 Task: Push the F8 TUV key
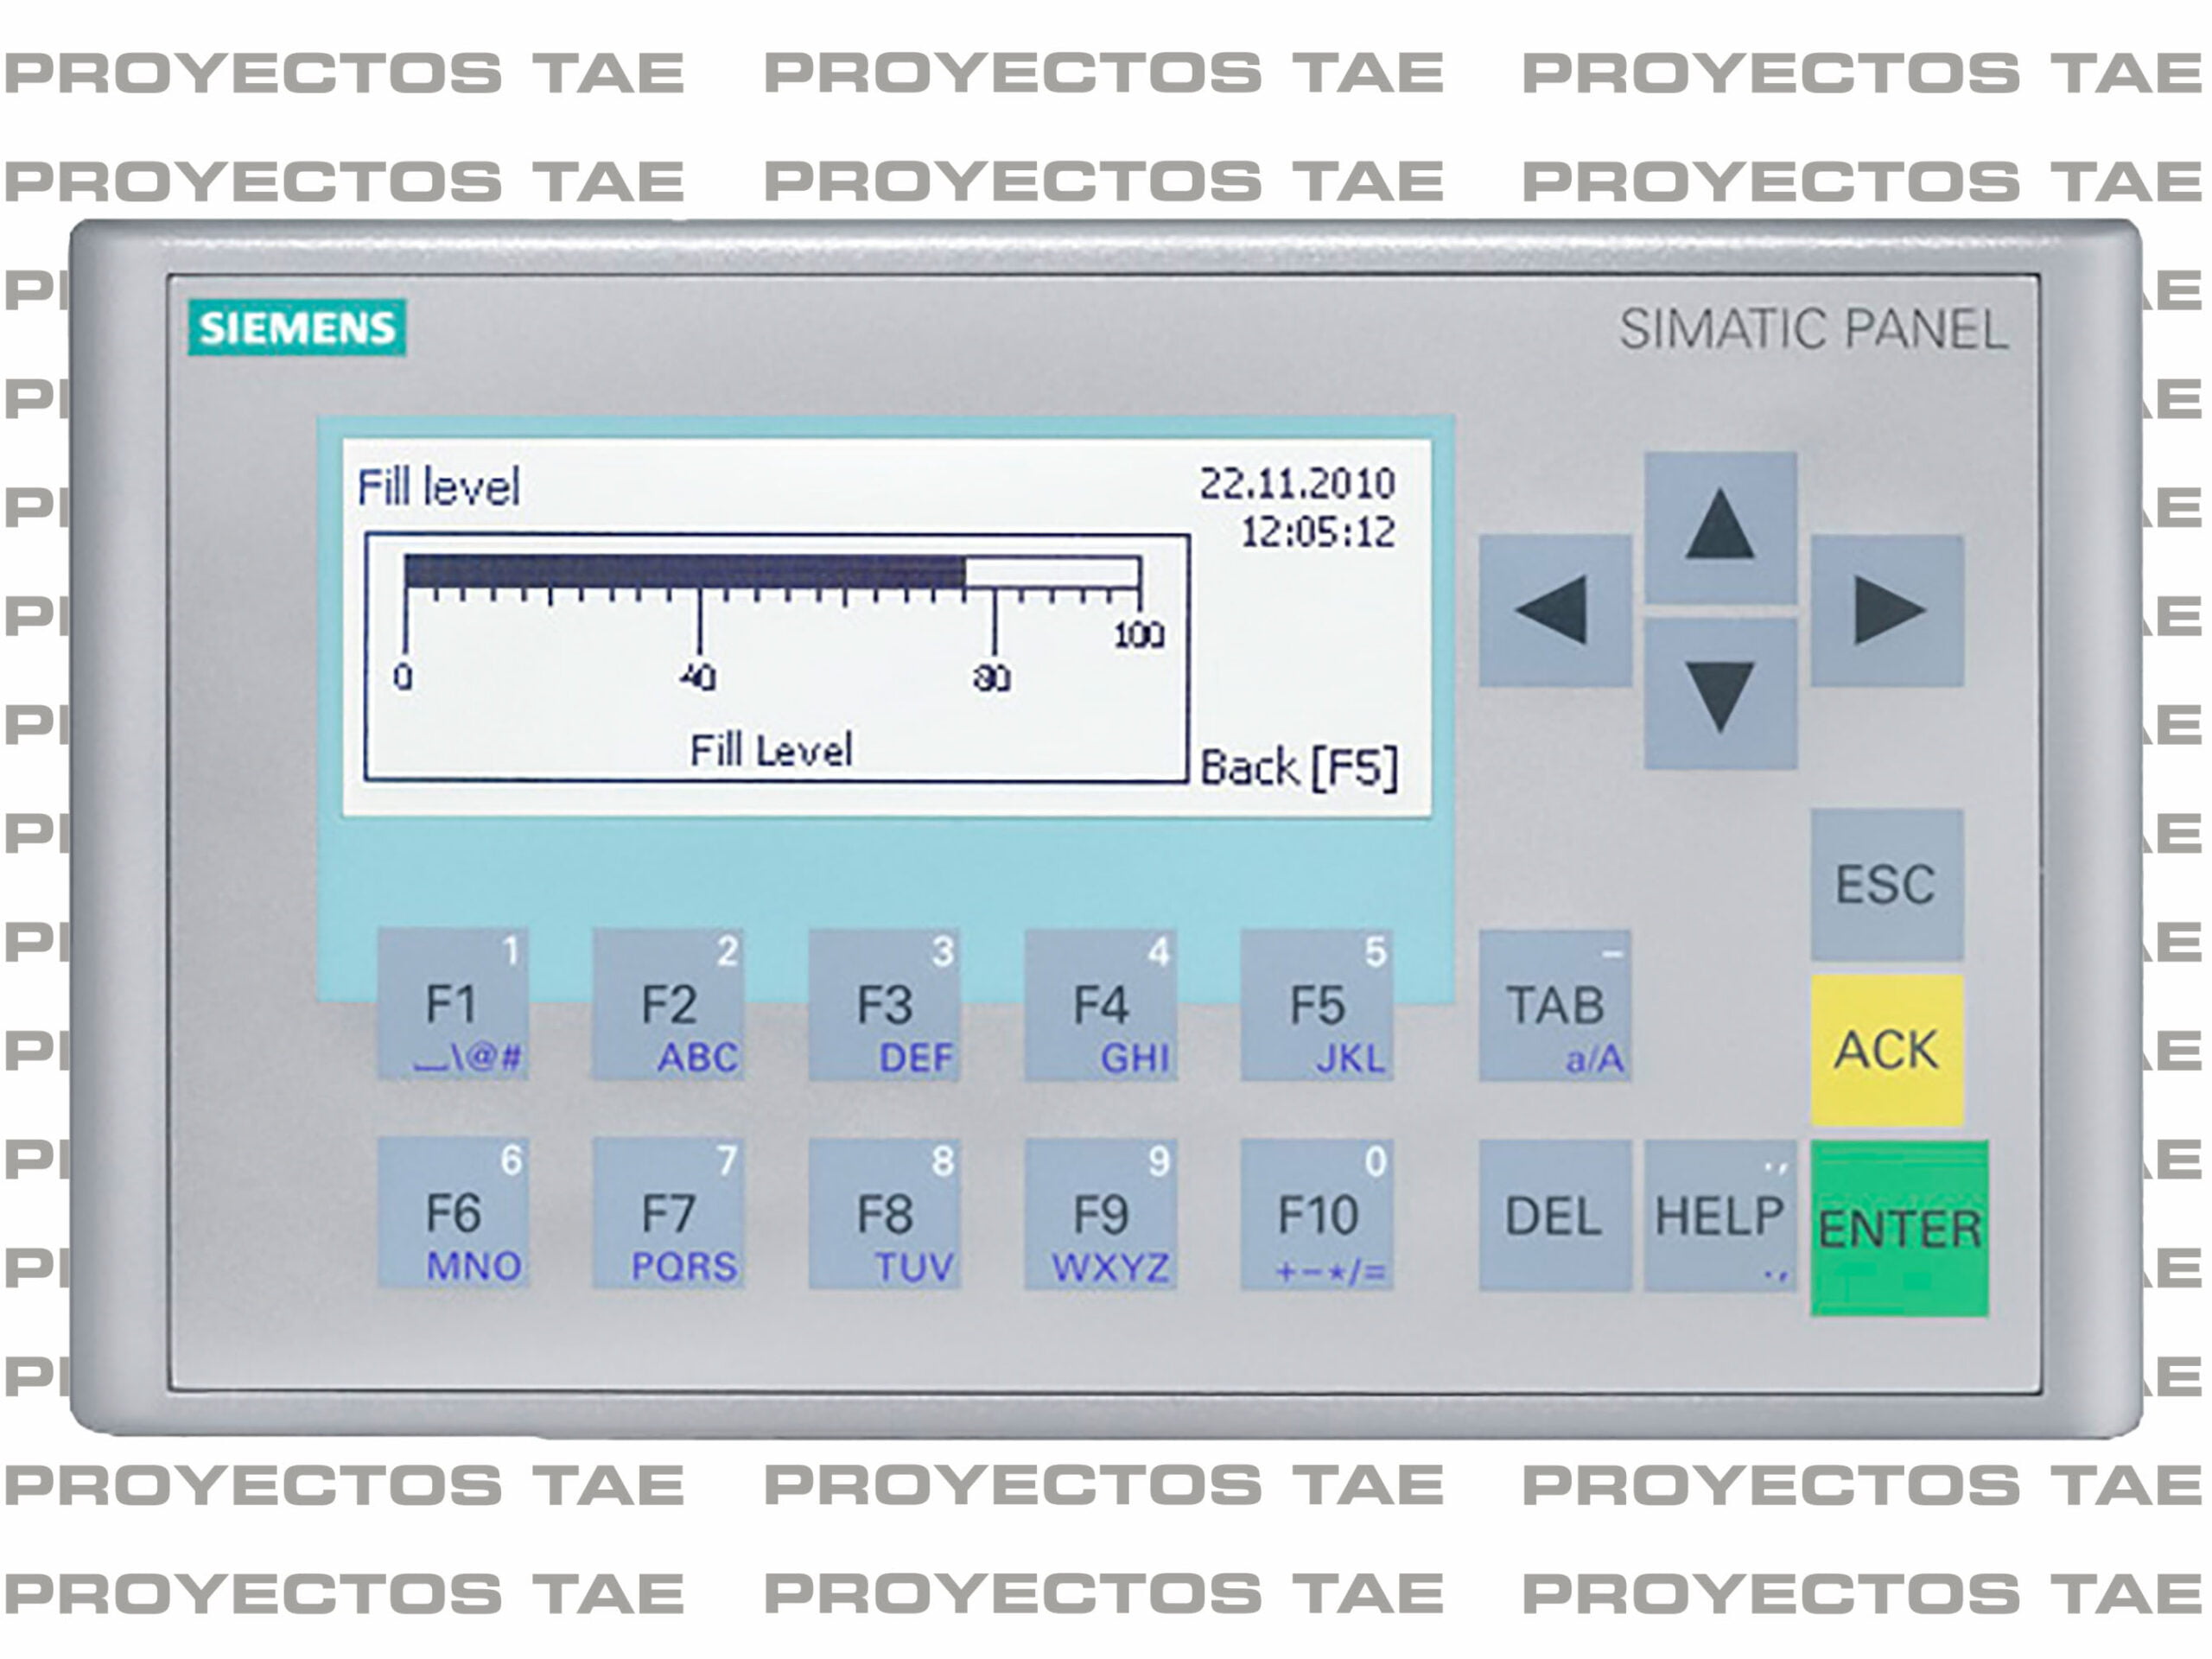(884, 1213)
